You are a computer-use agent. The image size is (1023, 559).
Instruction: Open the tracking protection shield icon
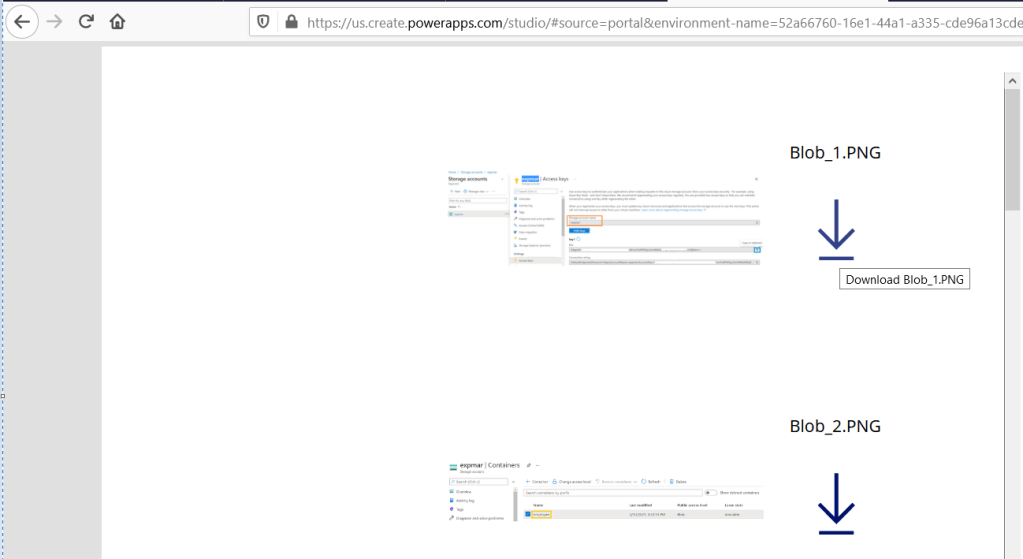264,21
